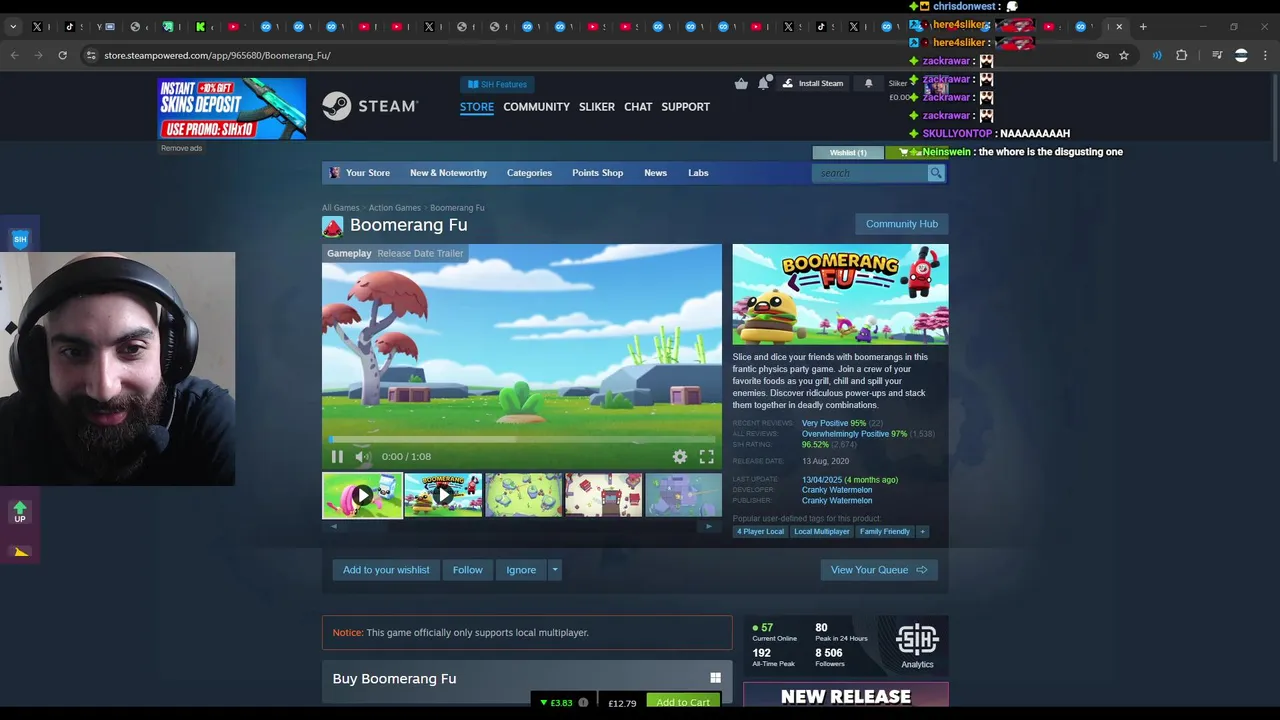The height and width of the screenshot is (720, 1280).
Task: Open the green island arena screenshot thumbnail
Action: [523, 495]
